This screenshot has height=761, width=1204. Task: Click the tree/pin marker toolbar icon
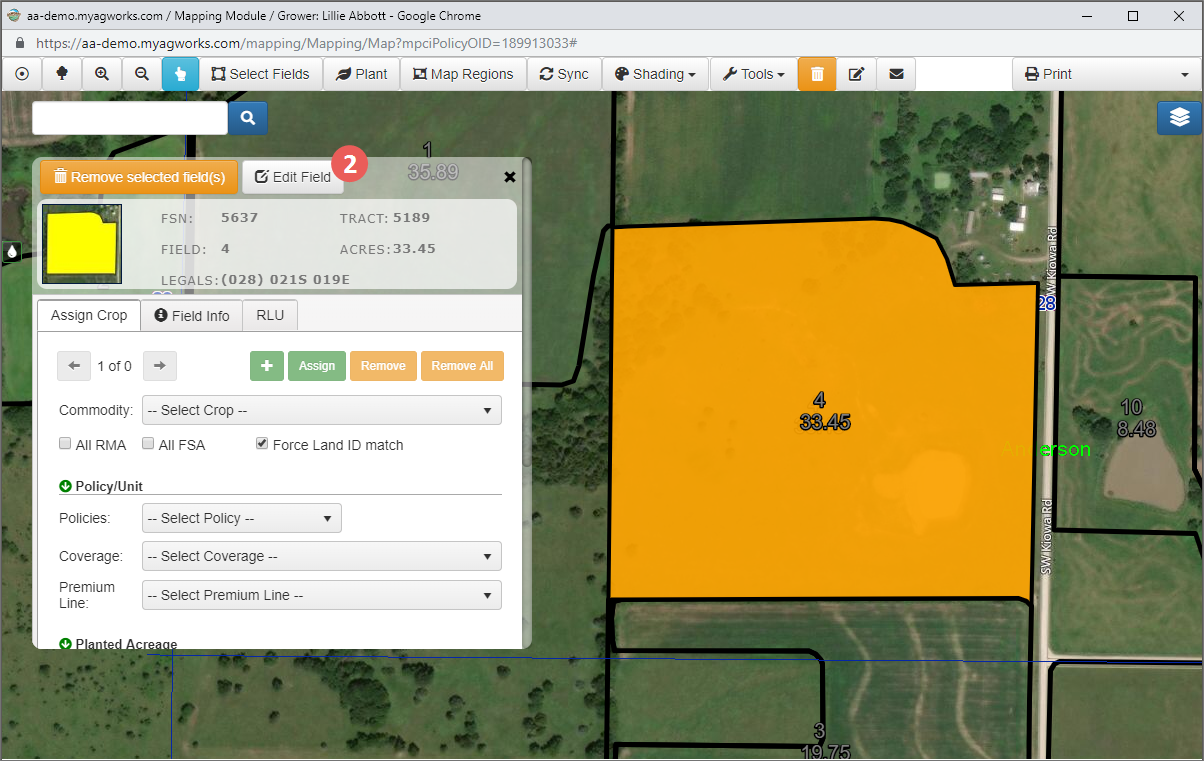click(62, 74)
